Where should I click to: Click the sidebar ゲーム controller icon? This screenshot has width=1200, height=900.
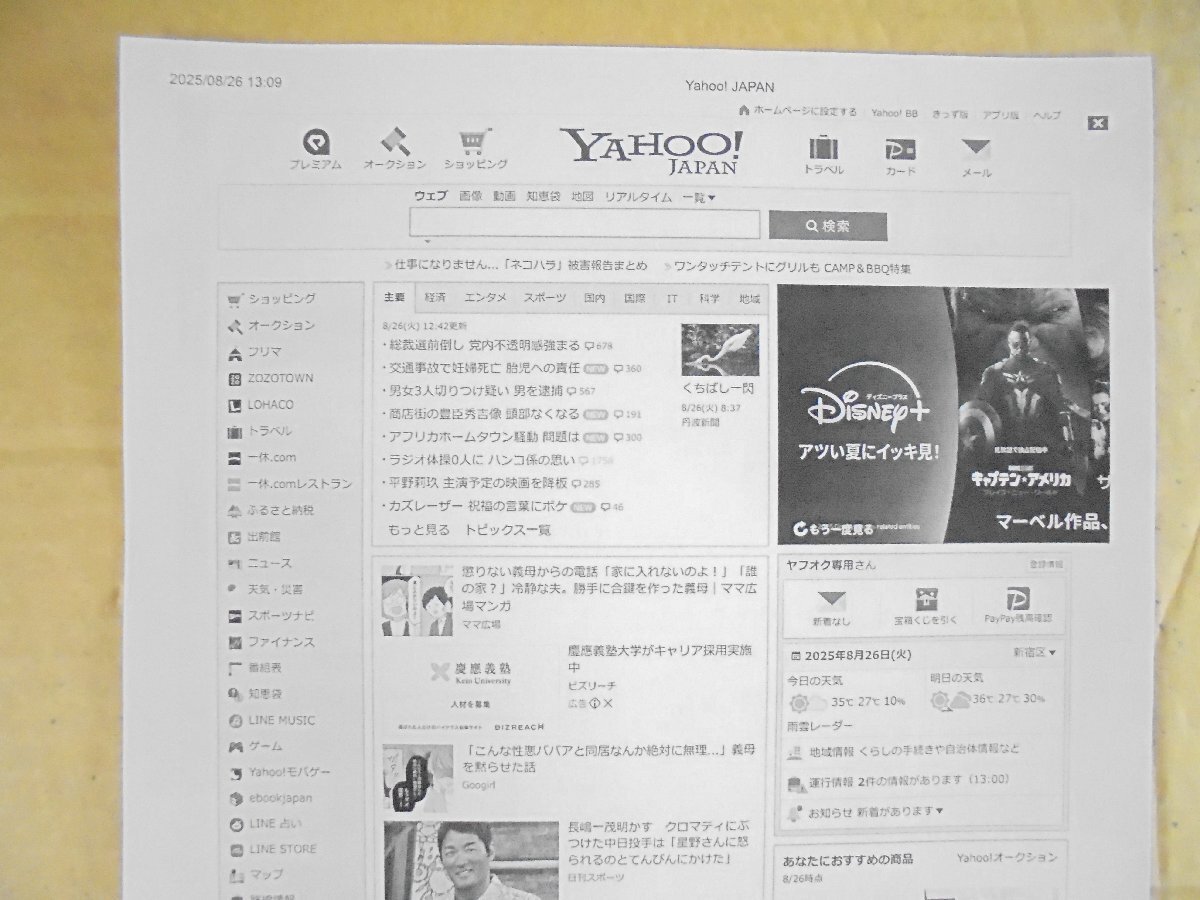click(x=235, y=746)
